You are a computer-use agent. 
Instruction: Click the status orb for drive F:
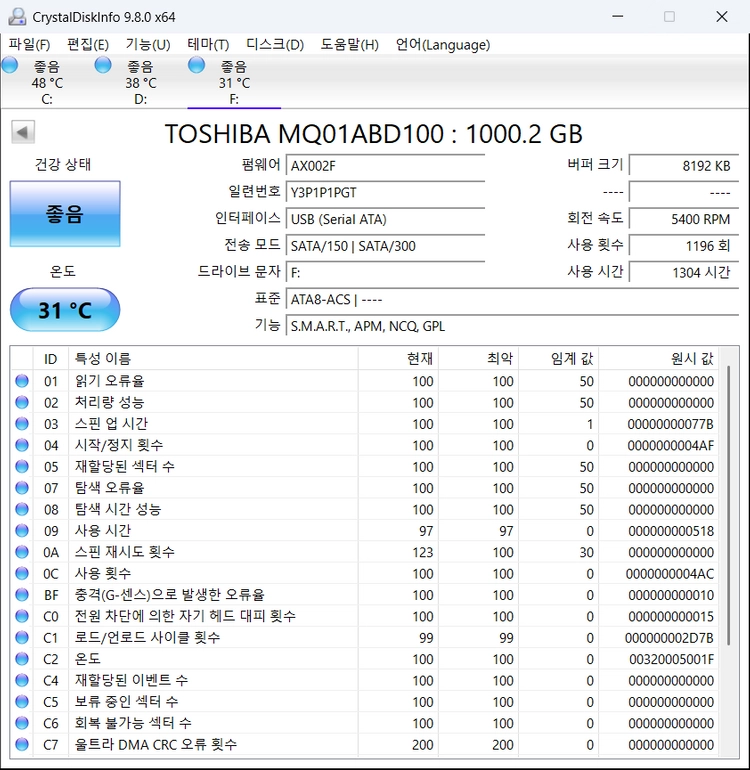(x=196, y=65)
